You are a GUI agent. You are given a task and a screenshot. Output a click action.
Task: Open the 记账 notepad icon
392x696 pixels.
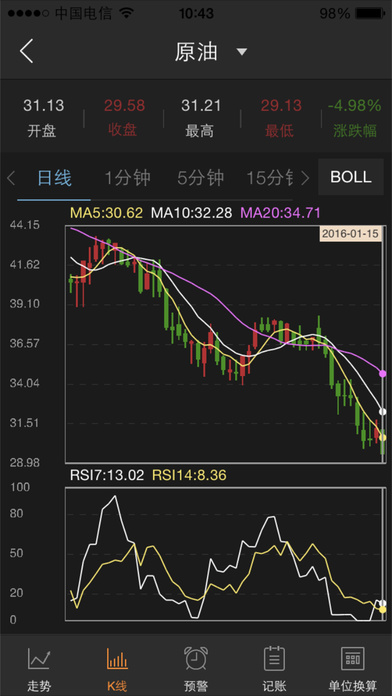click(274, 658)
